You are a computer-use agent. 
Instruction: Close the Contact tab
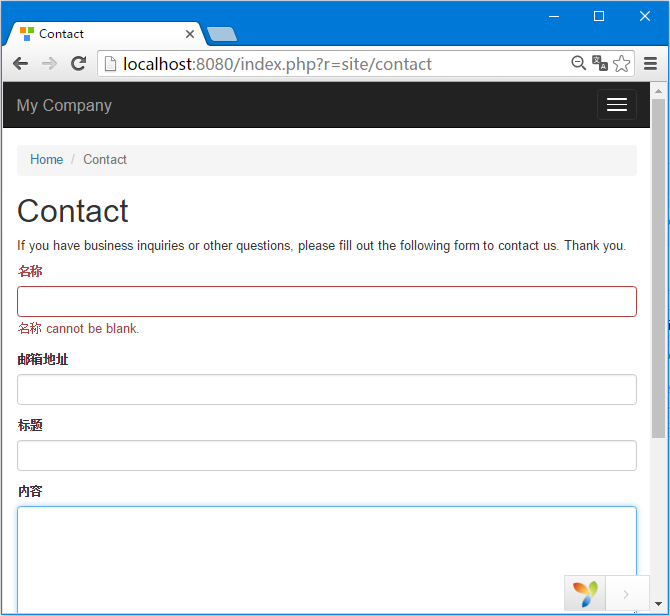[190, 34]
